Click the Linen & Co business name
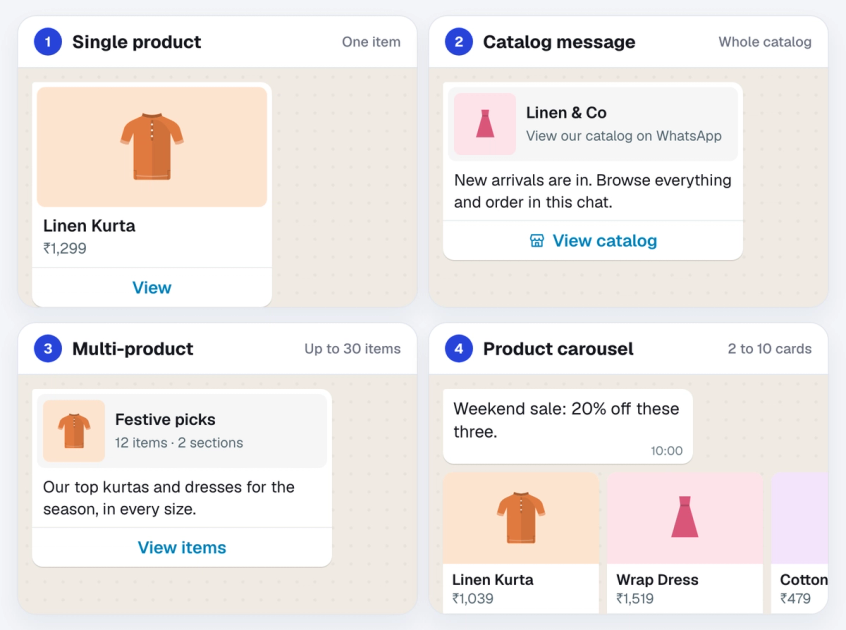The image size is (846, 630). point(566,112)
